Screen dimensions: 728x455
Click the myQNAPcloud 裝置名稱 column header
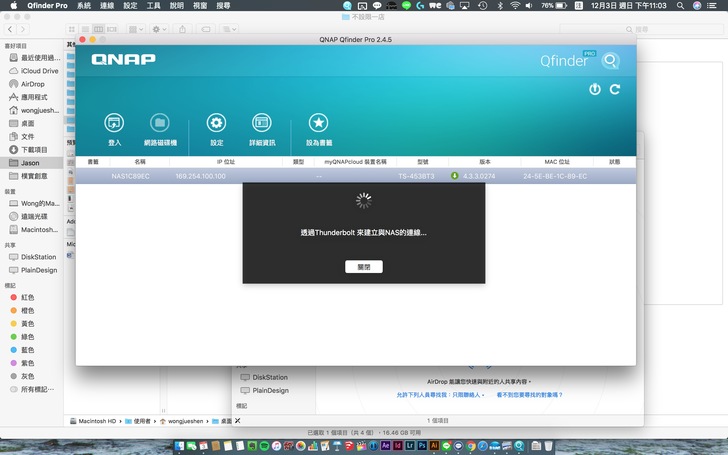click(x=355, y=162)
